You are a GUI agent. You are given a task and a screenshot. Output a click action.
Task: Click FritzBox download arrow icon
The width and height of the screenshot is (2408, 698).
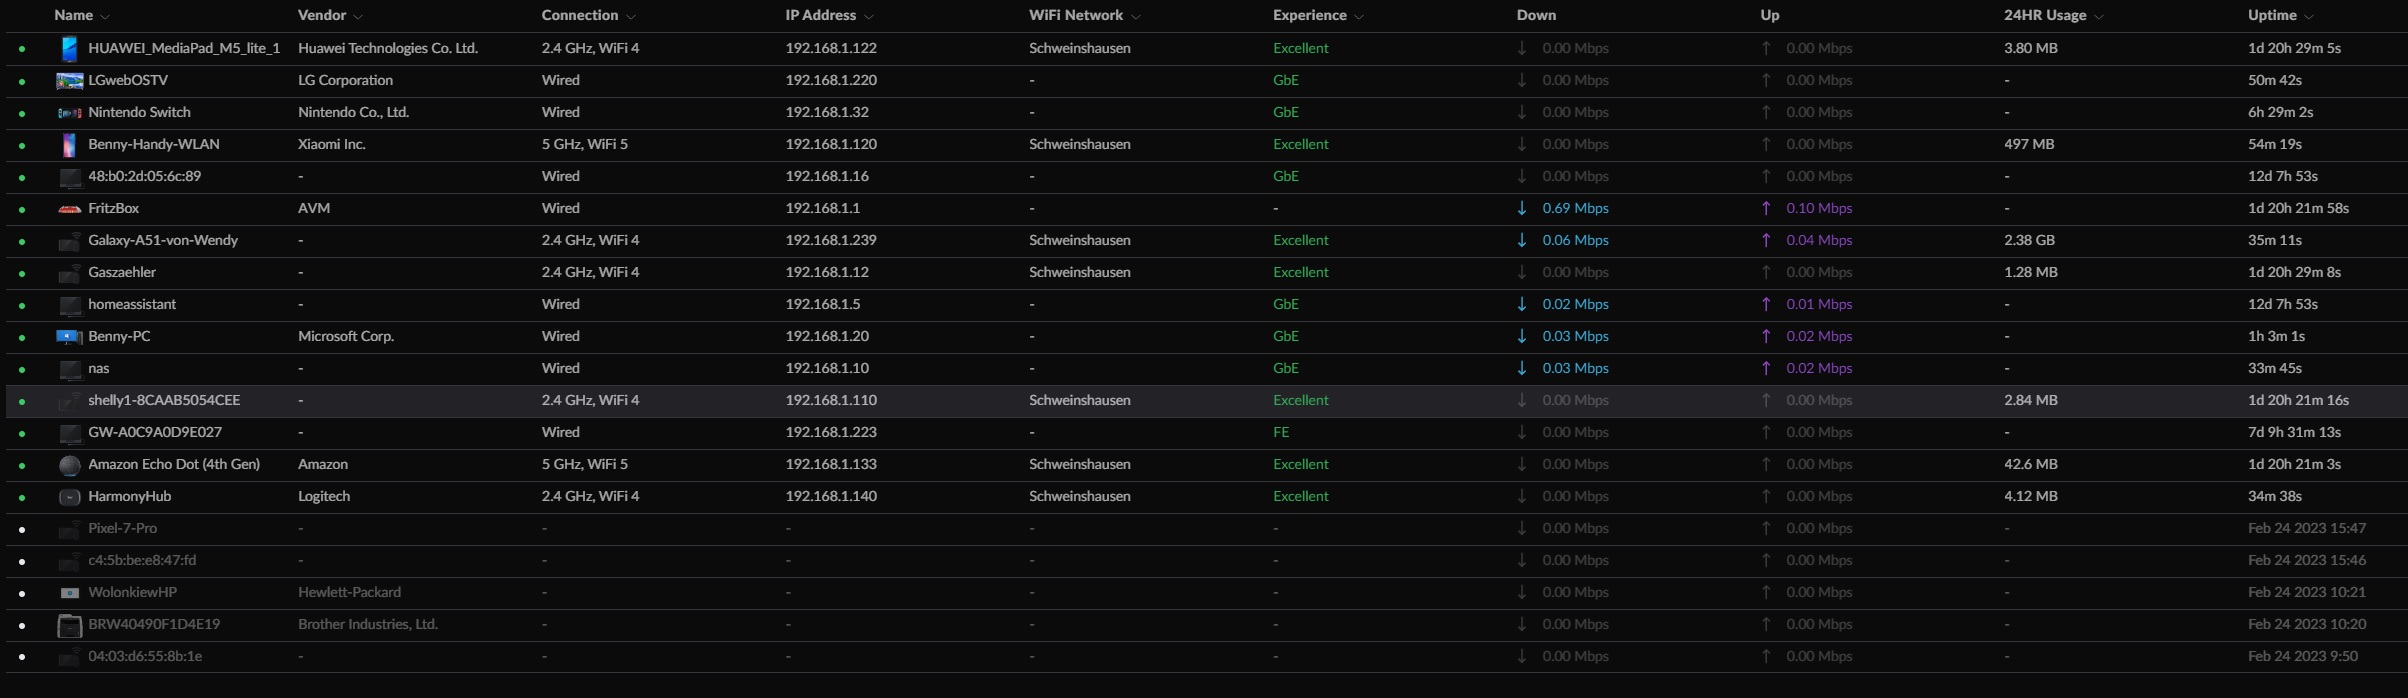(x=1522, y=208)
